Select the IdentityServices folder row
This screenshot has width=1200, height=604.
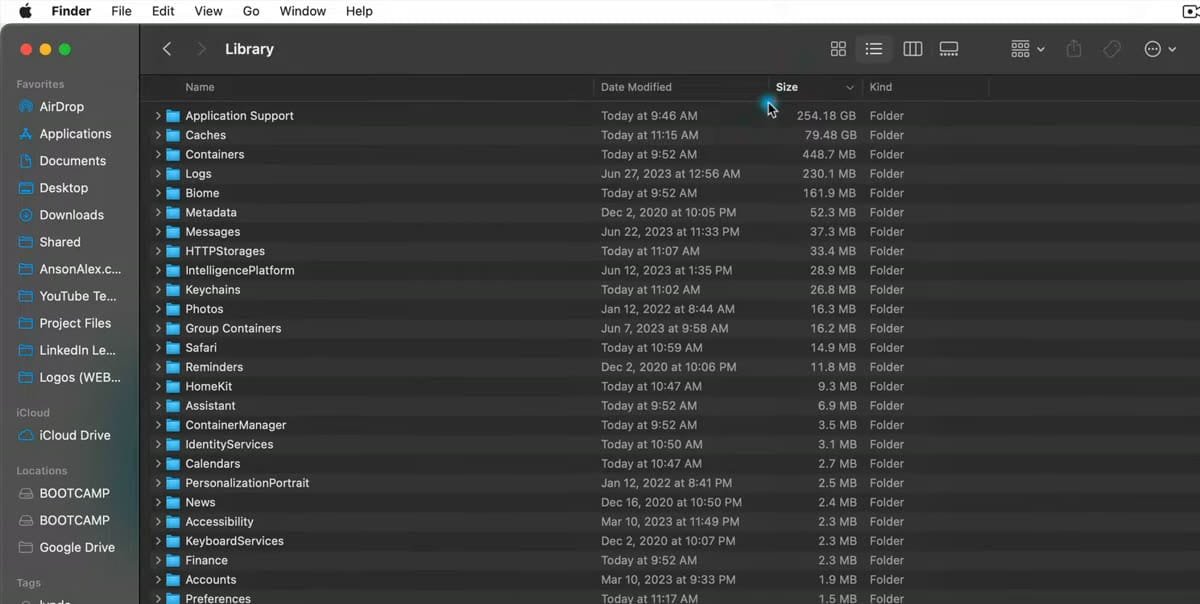pyautogui.click(x=670, y=445)
